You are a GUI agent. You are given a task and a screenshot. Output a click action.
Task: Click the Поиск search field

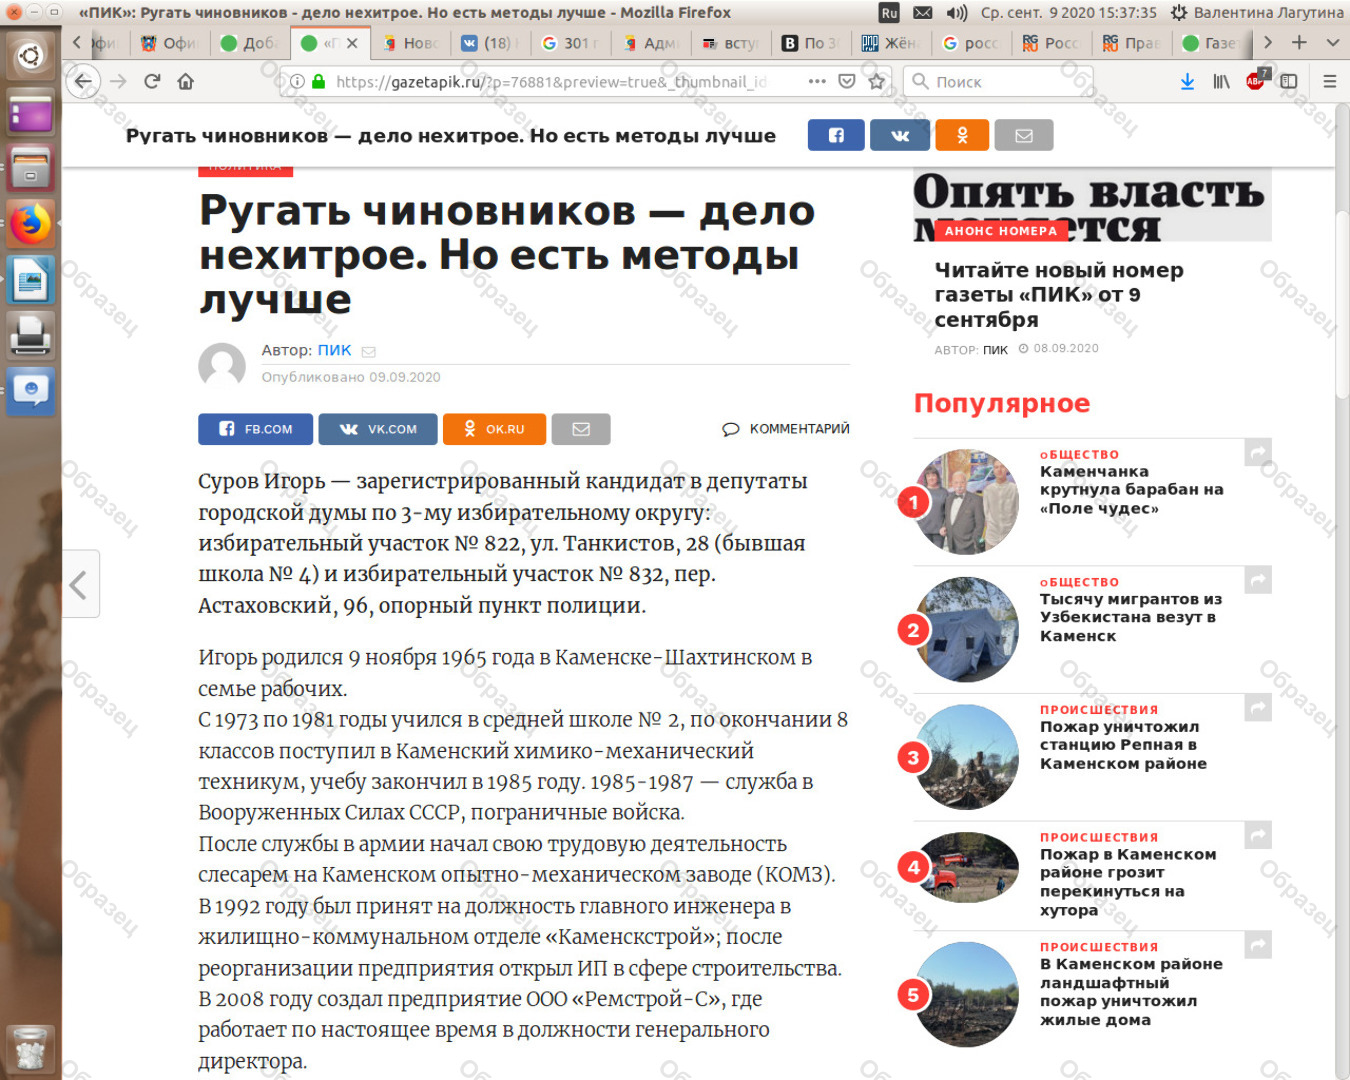998,82
